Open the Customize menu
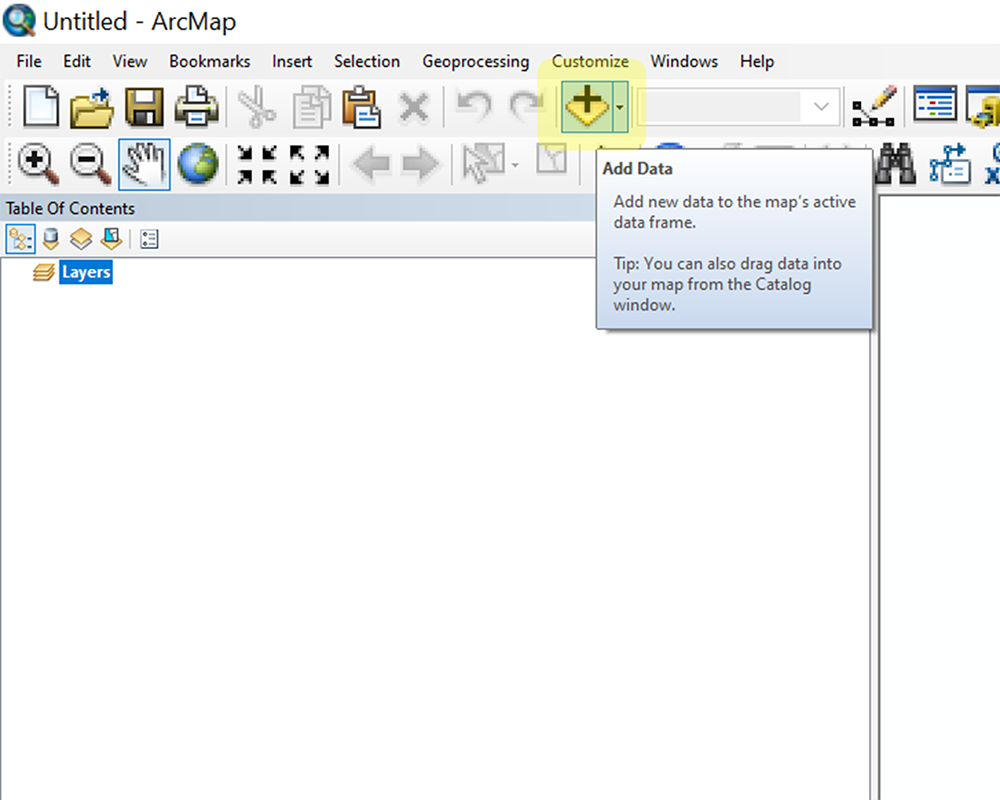 589,61
